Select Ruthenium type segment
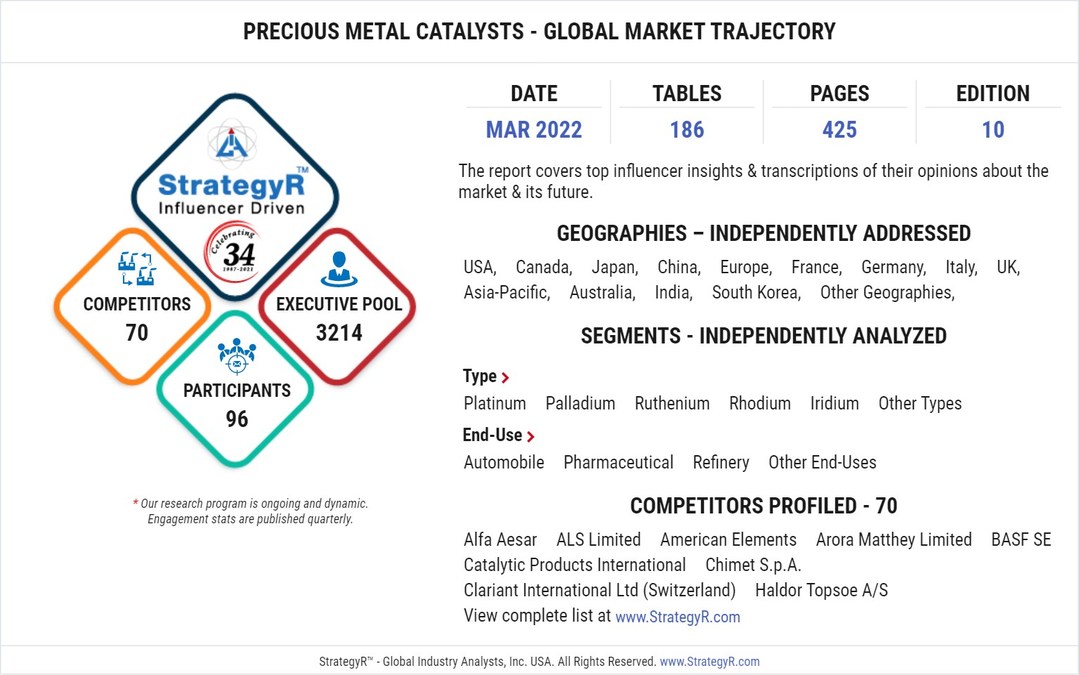The image size is (1079, 675). click(672, 404)
